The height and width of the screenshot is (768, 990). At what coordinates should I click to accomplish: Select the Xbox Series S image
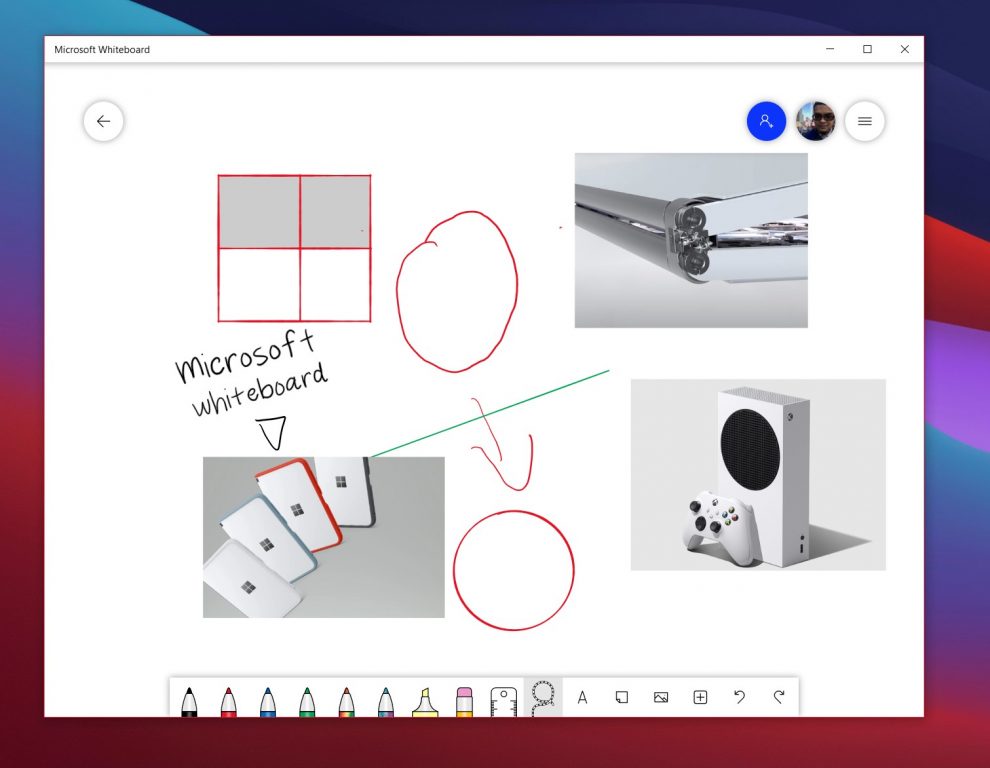tap(758, 475)
